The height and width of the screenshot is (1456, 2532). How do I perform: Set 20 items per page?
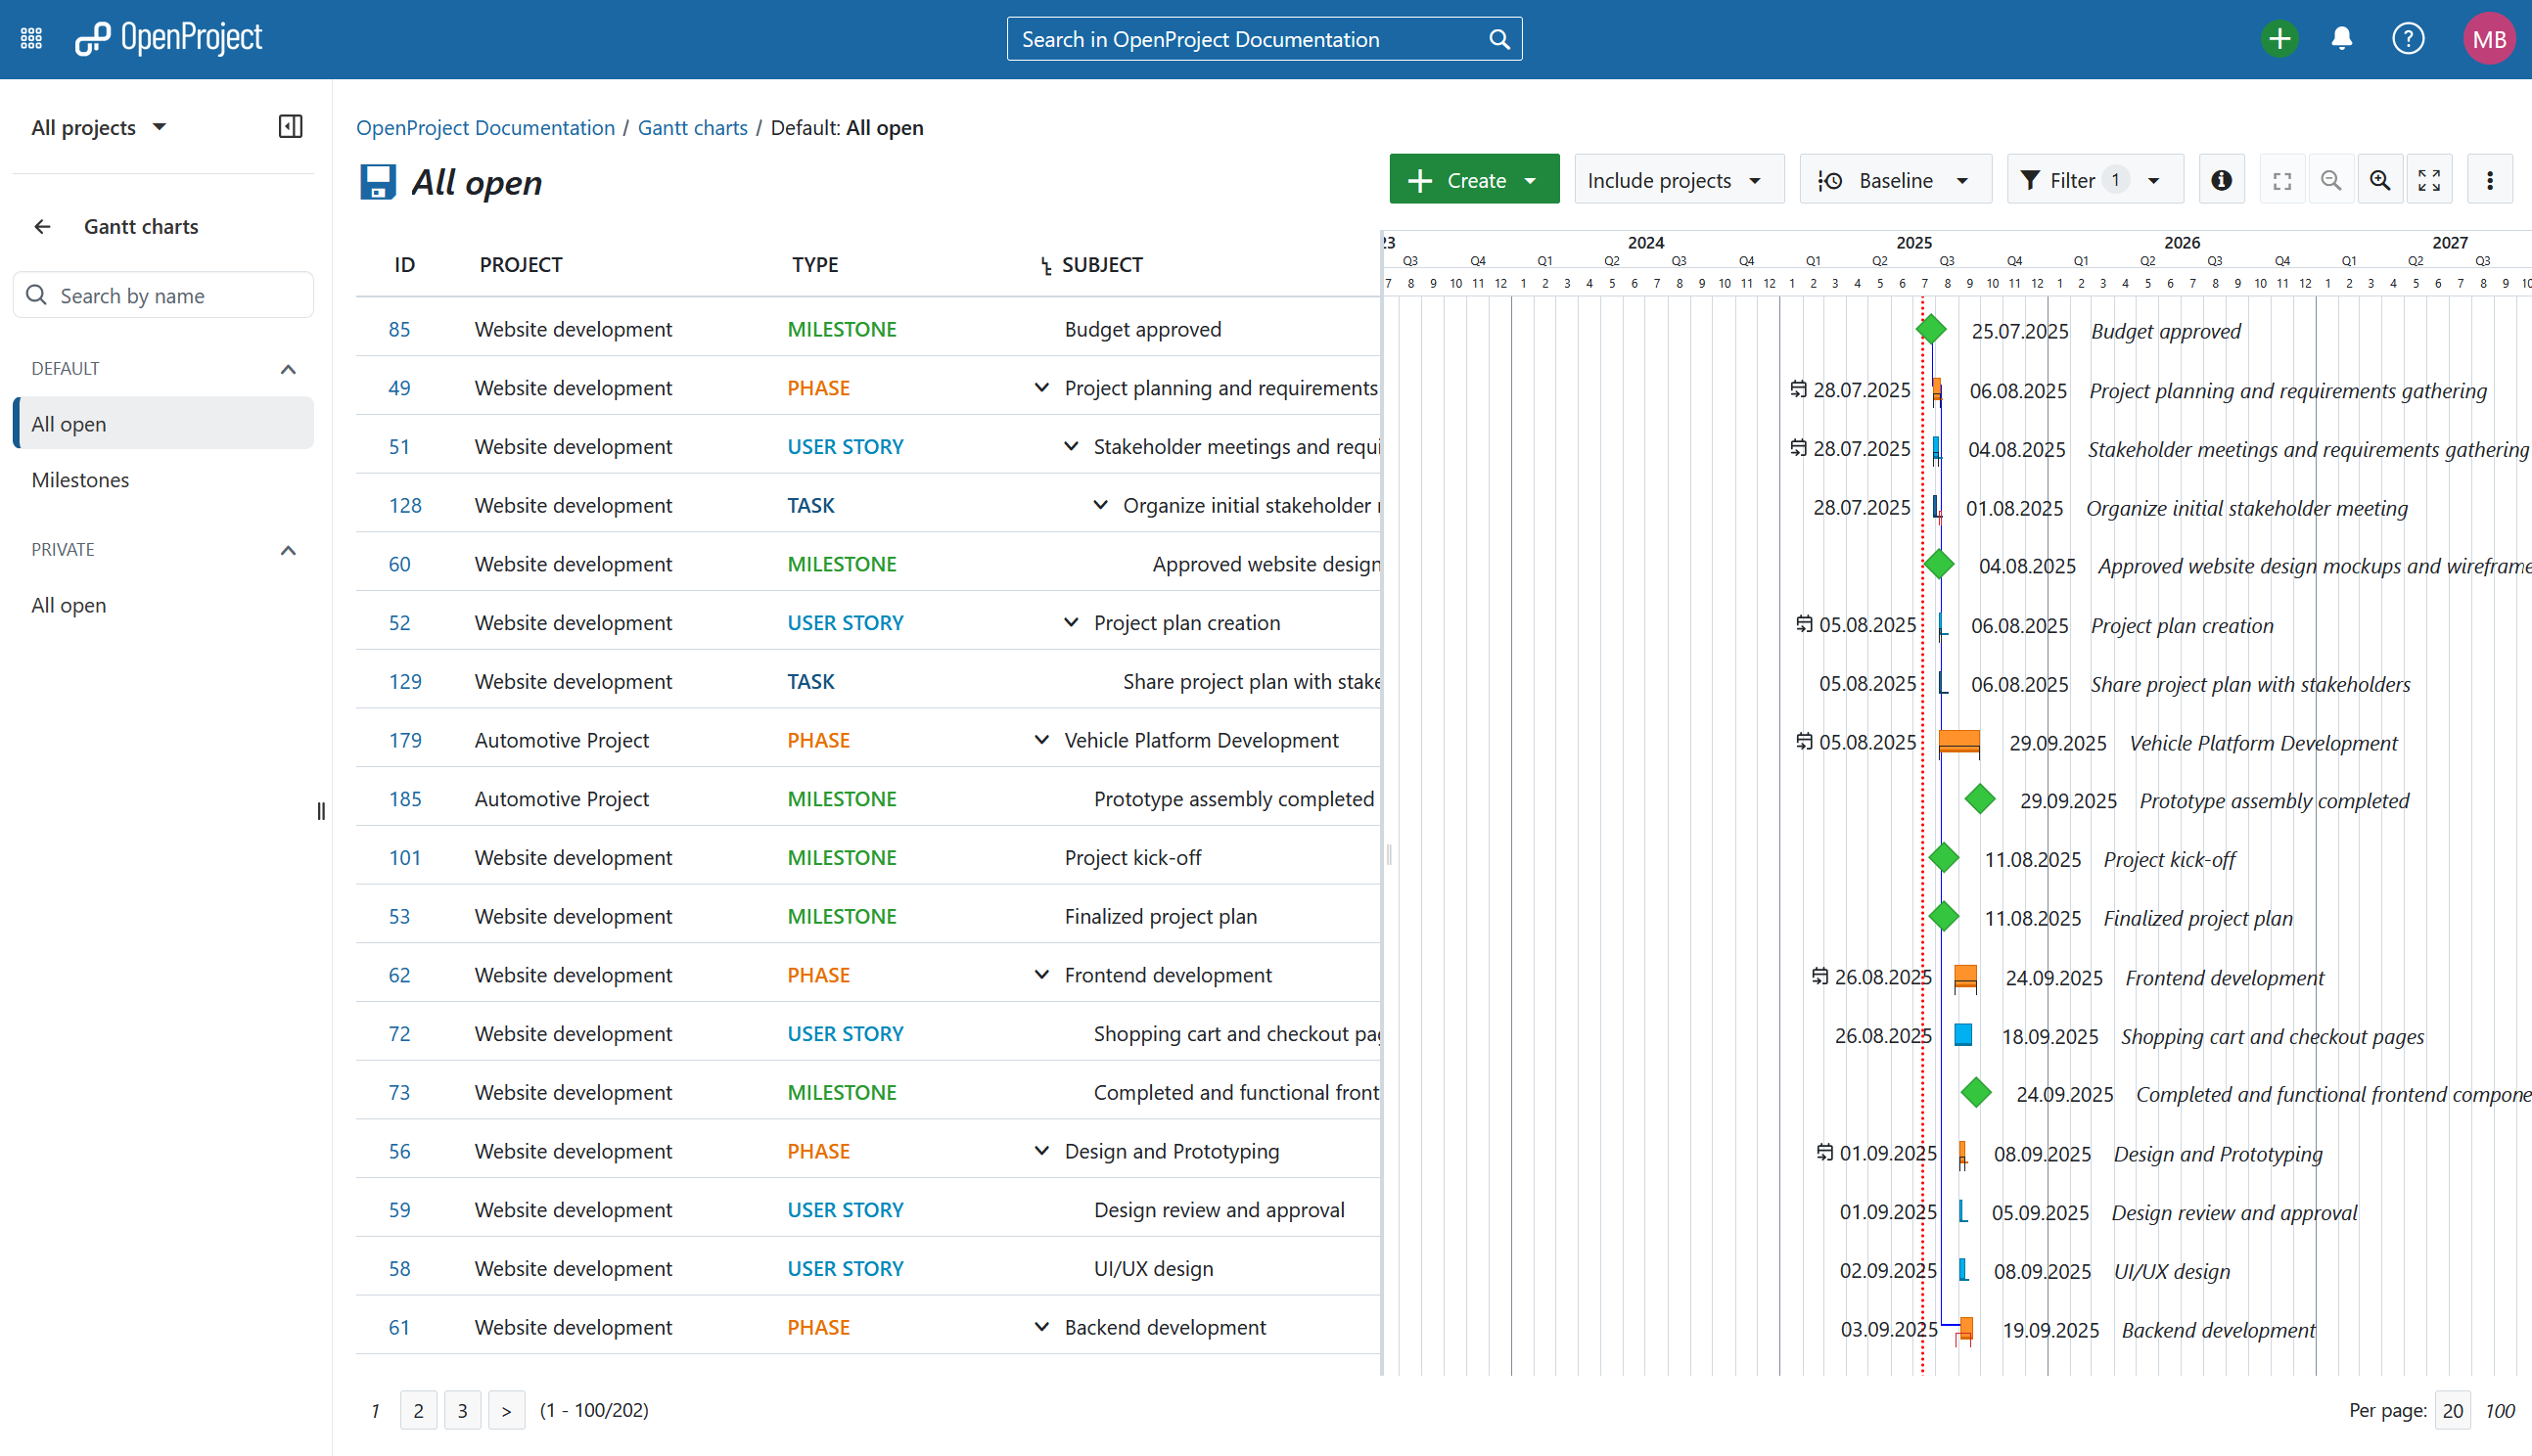click(2452, 1410)
